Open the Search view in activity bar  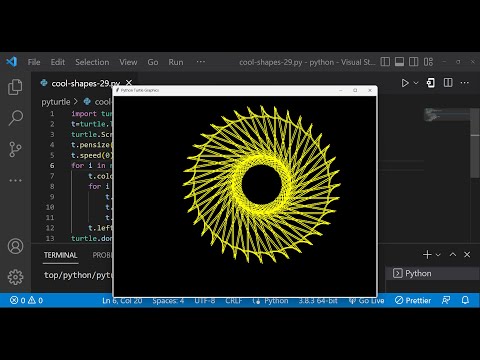15,118
